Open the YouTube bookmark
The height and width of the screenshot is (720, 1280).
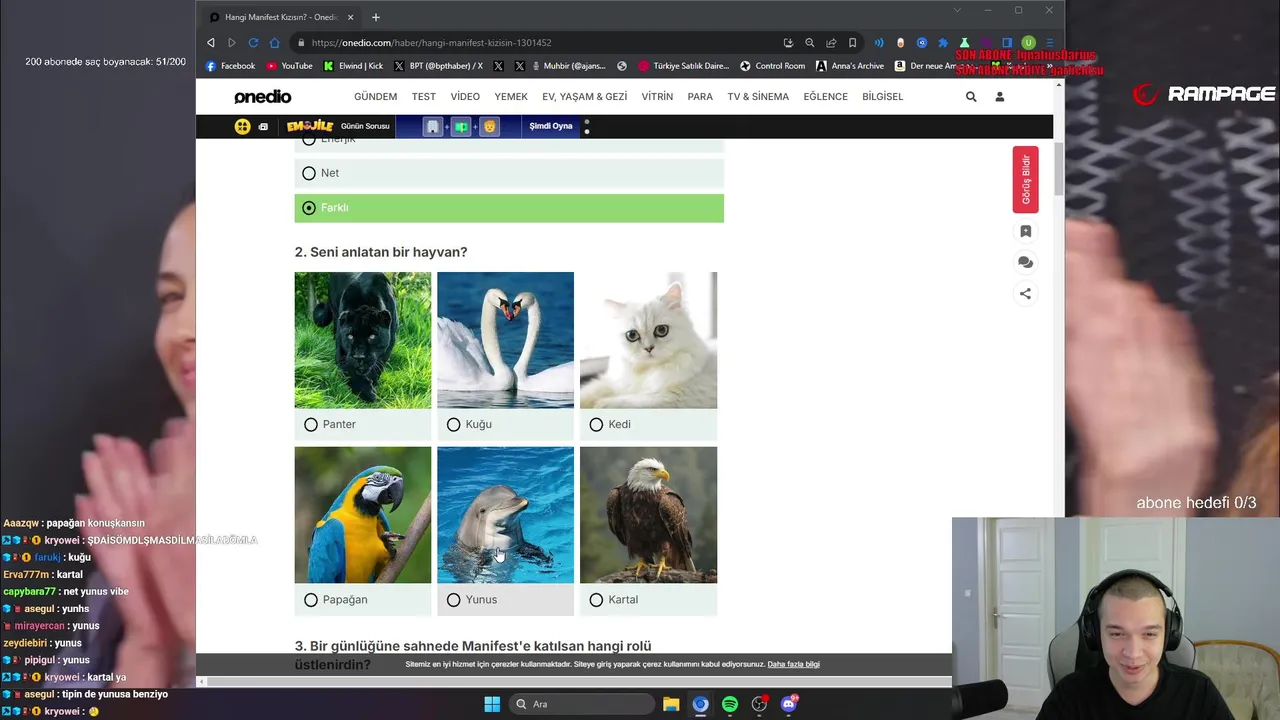(x=289, y=66)
